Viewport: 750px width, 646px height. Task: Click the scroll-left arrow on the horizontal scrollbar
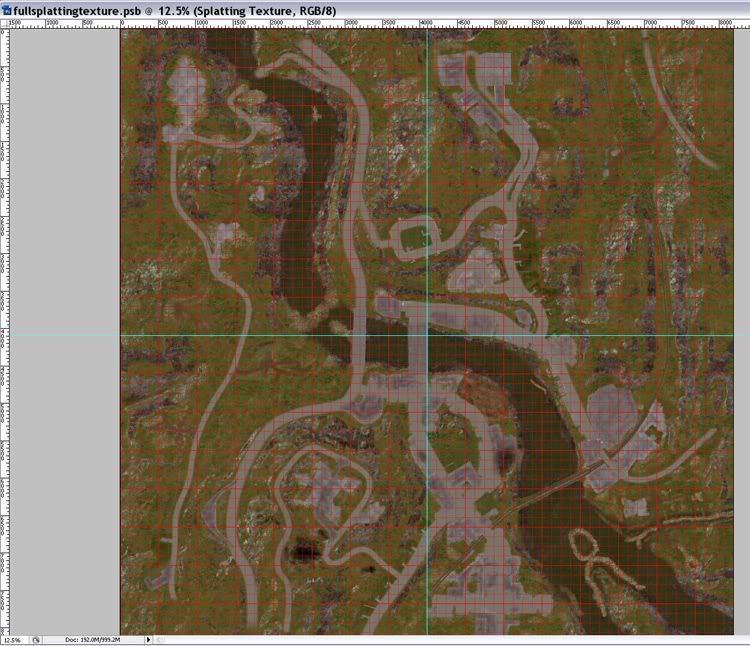158,640
